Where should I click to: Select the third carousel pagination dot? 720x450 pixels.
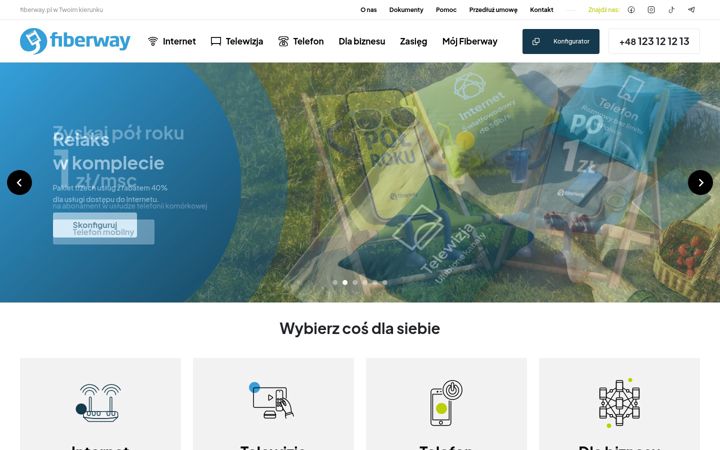[355, 282]
